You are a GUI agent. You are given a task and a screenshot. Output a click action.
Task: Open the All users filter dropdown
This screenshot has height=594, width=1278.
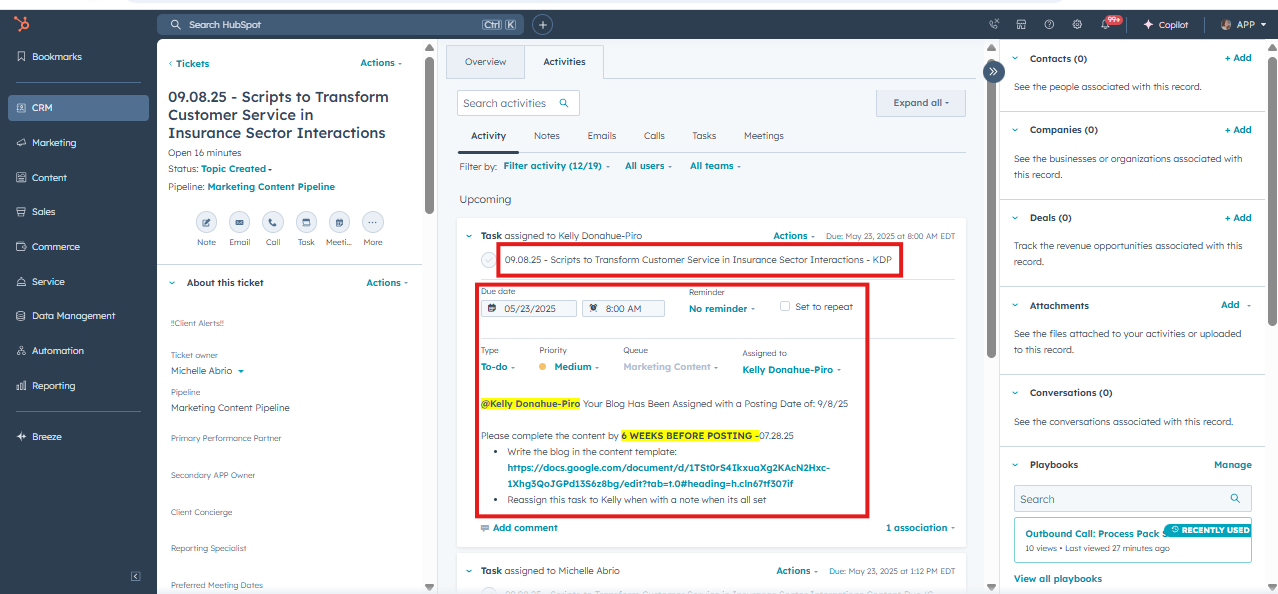[x=649, y=166]
